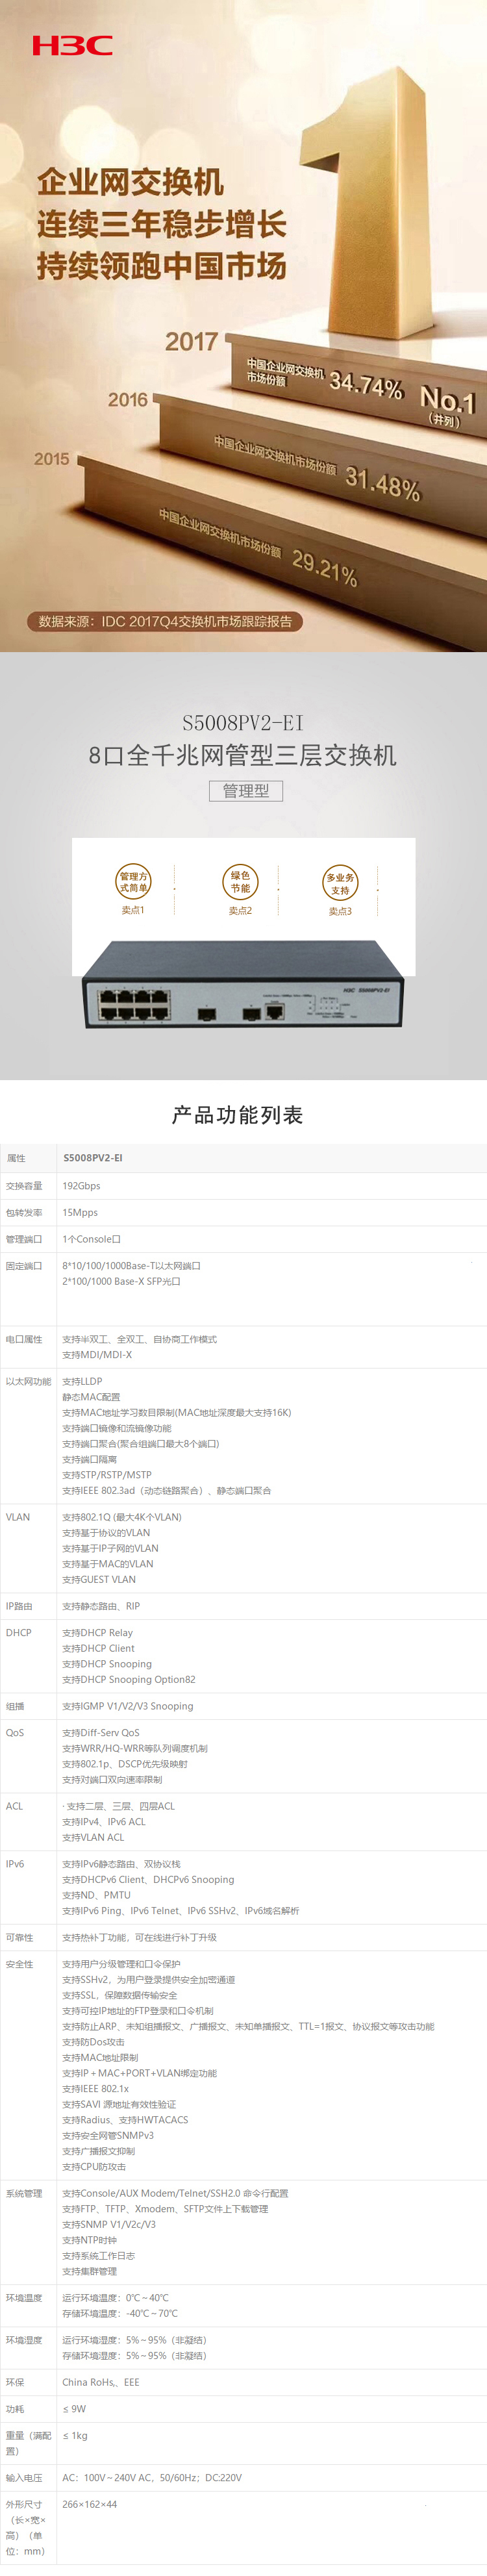Click the 系统管理 attribute label

[24, 2193]
